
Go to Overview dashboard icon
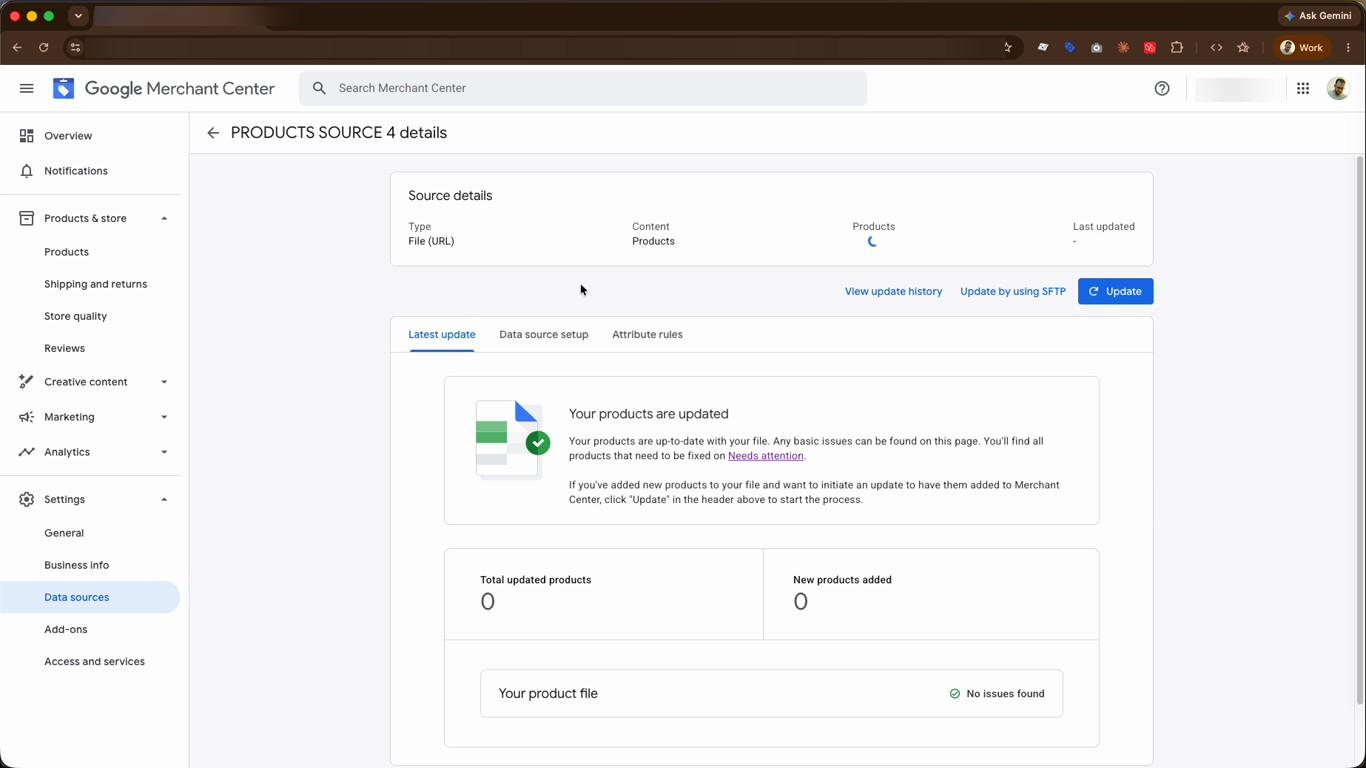(x=27, y=136)
